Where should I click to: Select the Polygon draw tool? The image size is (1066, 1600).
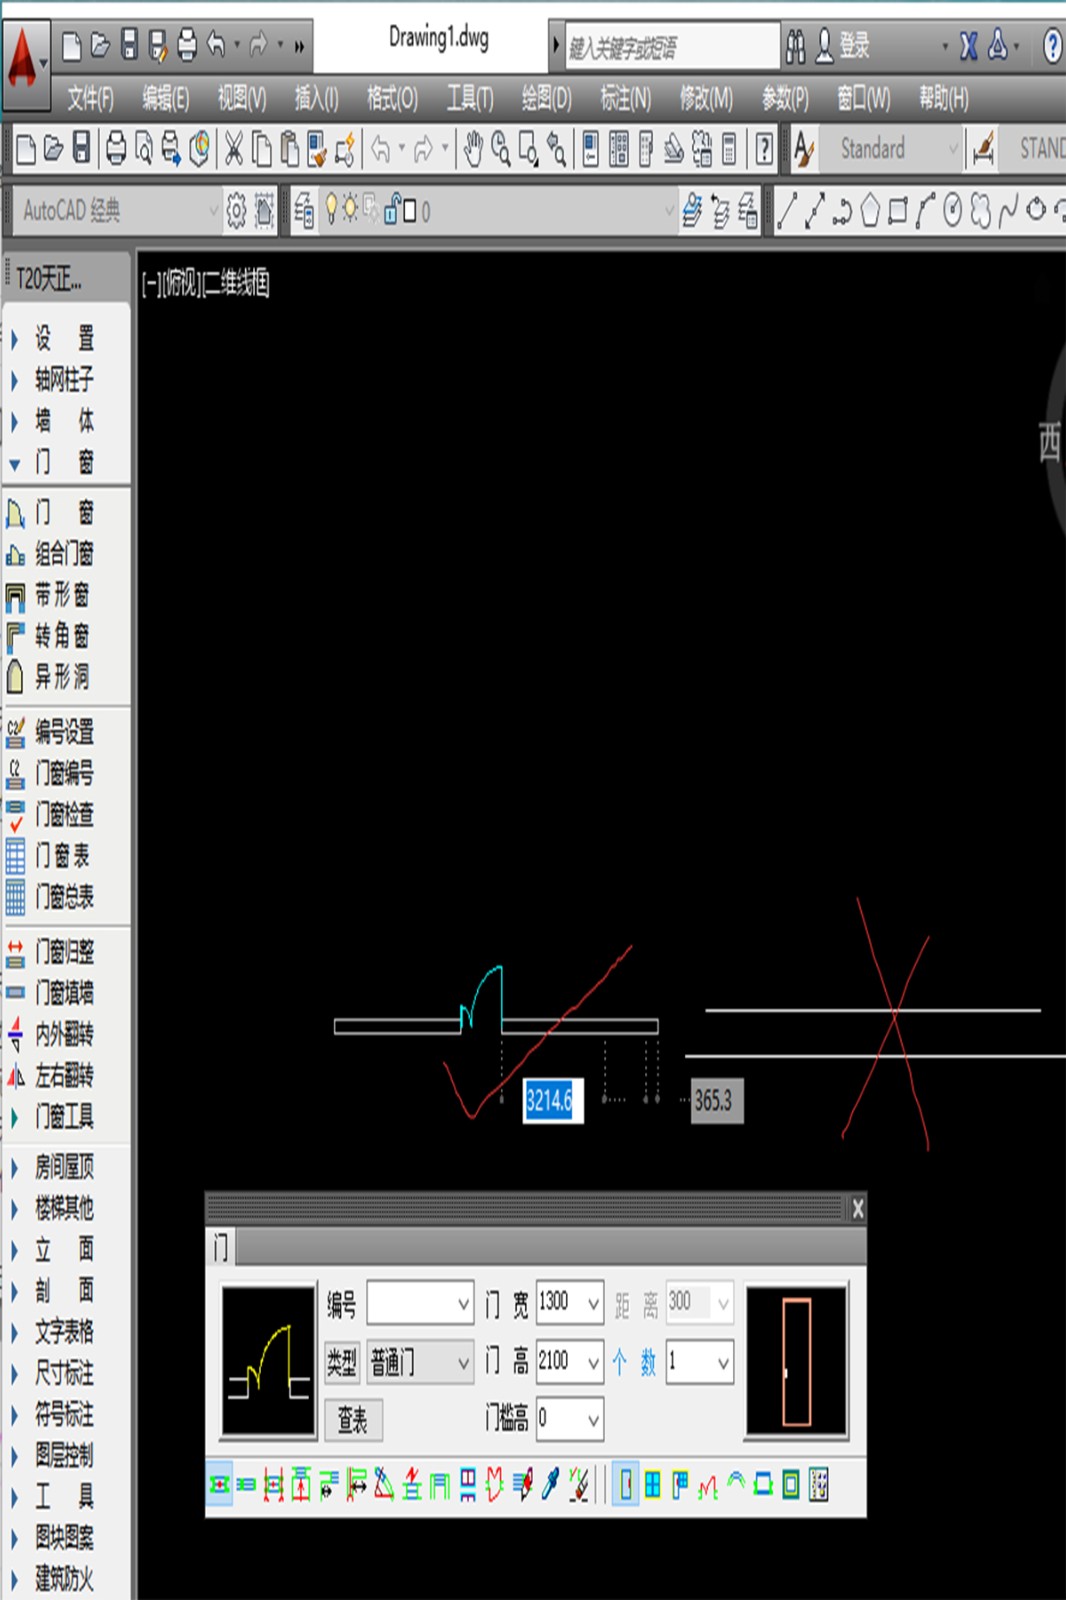click(870, 211)
